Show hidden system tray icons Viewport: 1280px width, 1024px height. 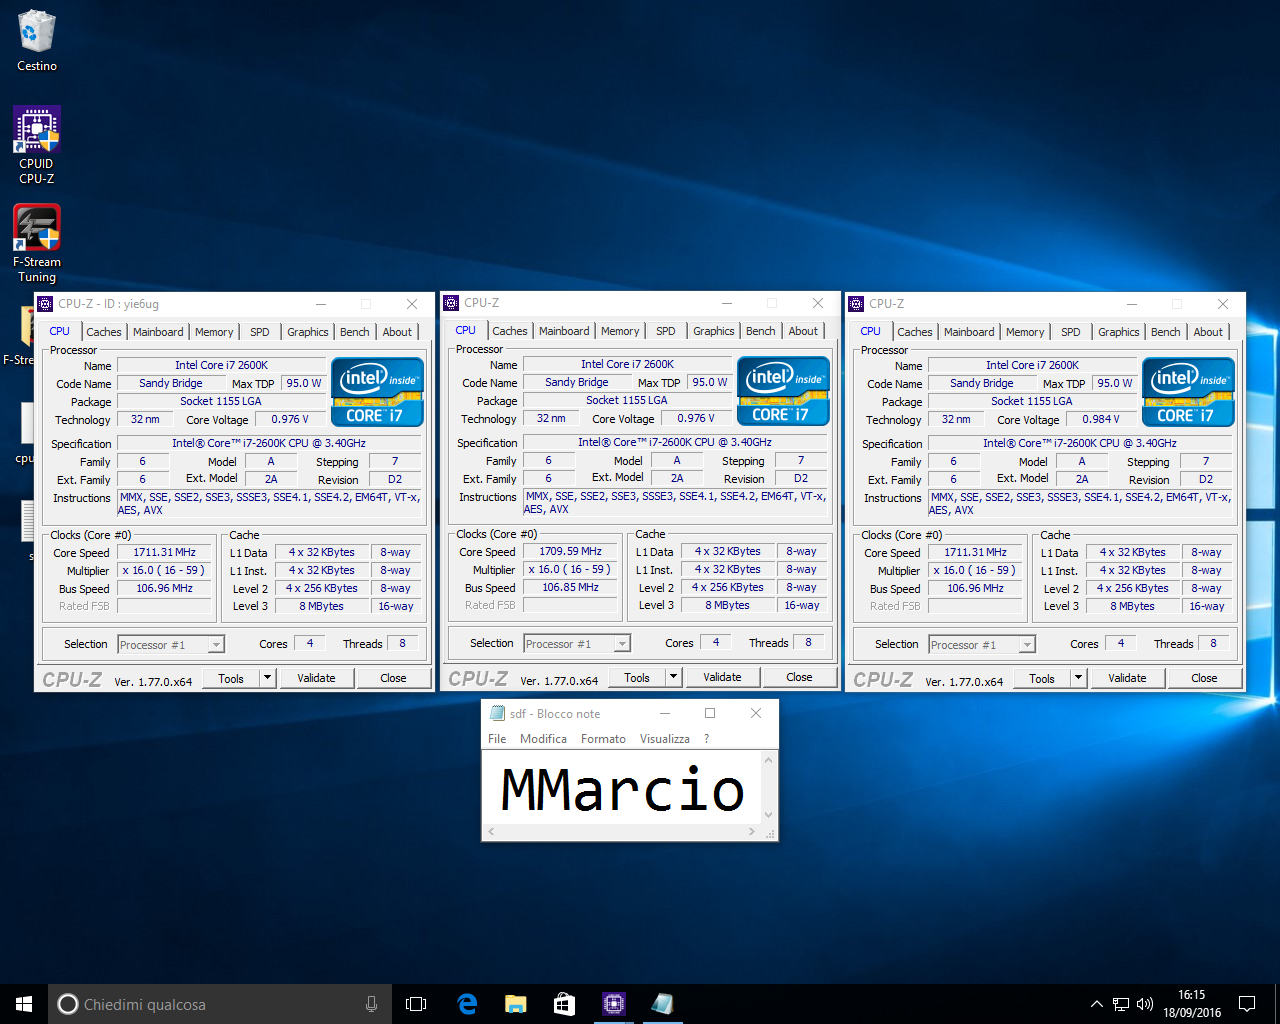coord(1096,1004)
